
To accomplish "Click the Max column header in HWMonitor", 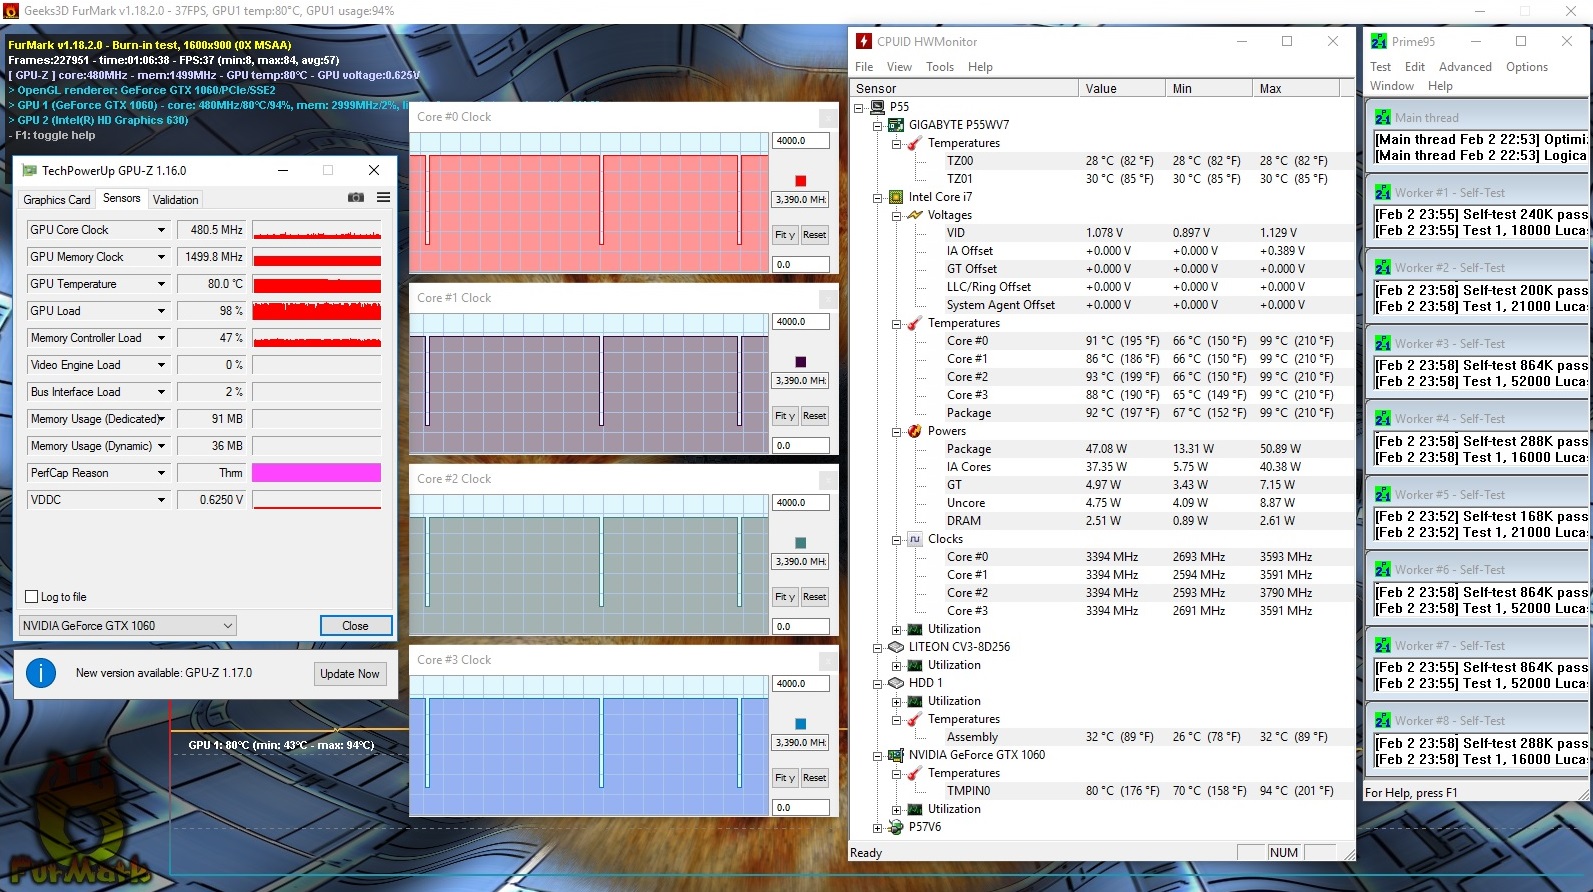I will (x=1296, y=89).
